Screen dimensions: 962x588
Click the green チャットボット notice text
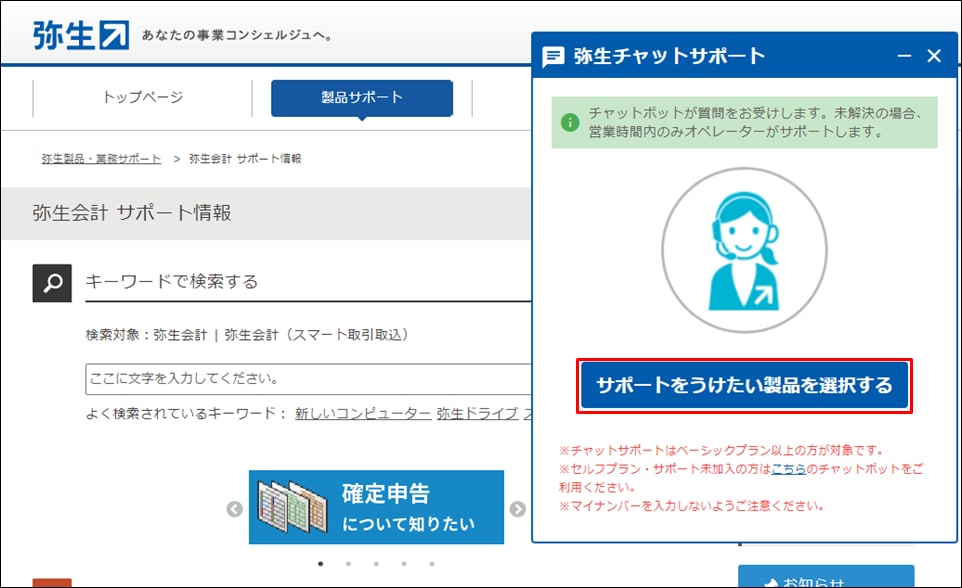[x=755, y=122]
